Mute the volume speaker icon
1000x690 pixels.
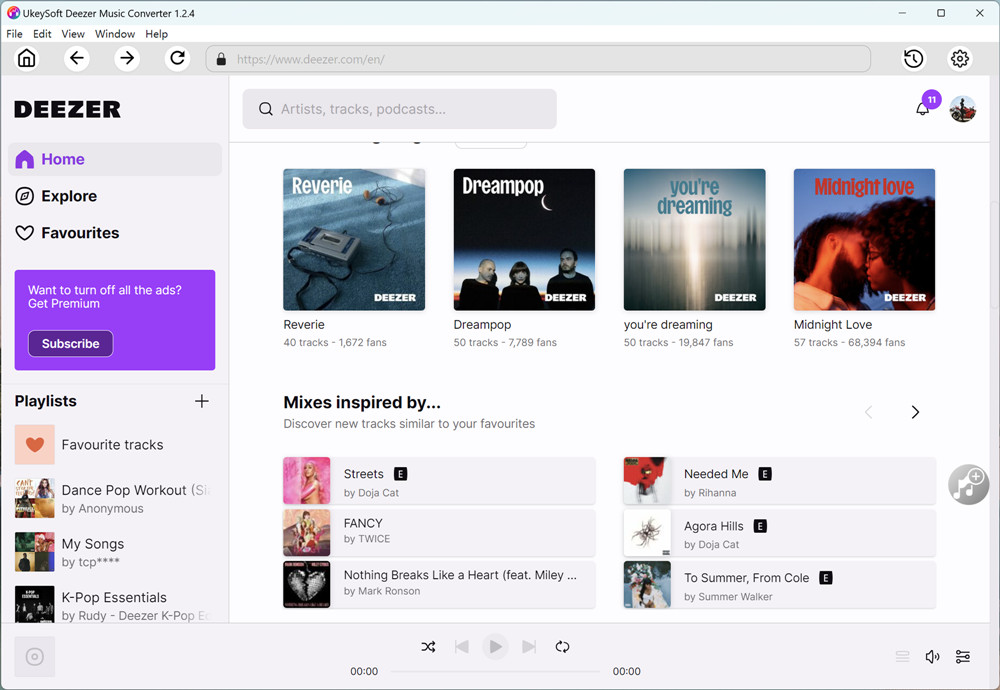tap(932, 657)
